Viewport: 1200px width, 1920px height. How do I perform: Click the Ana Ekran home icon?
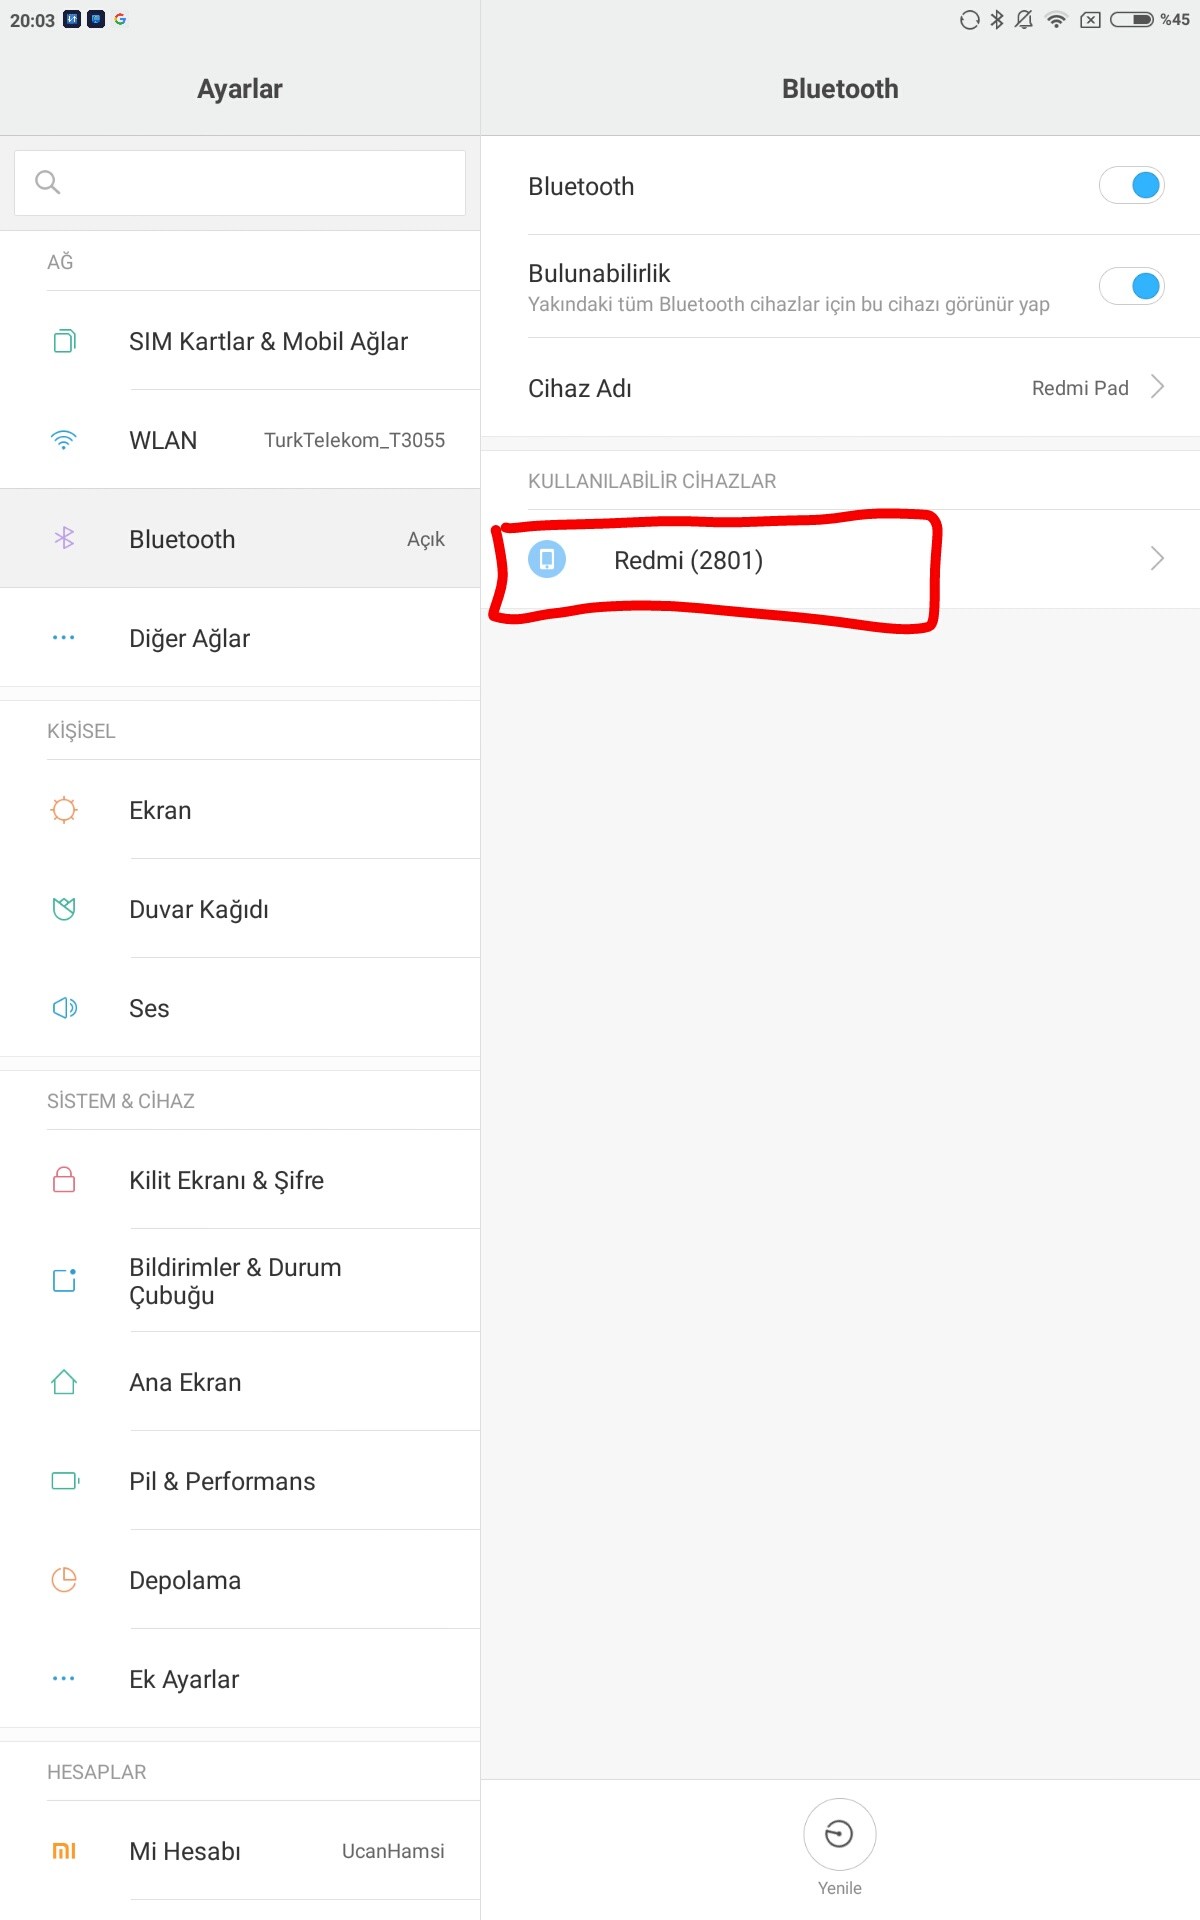(64, 1382)
